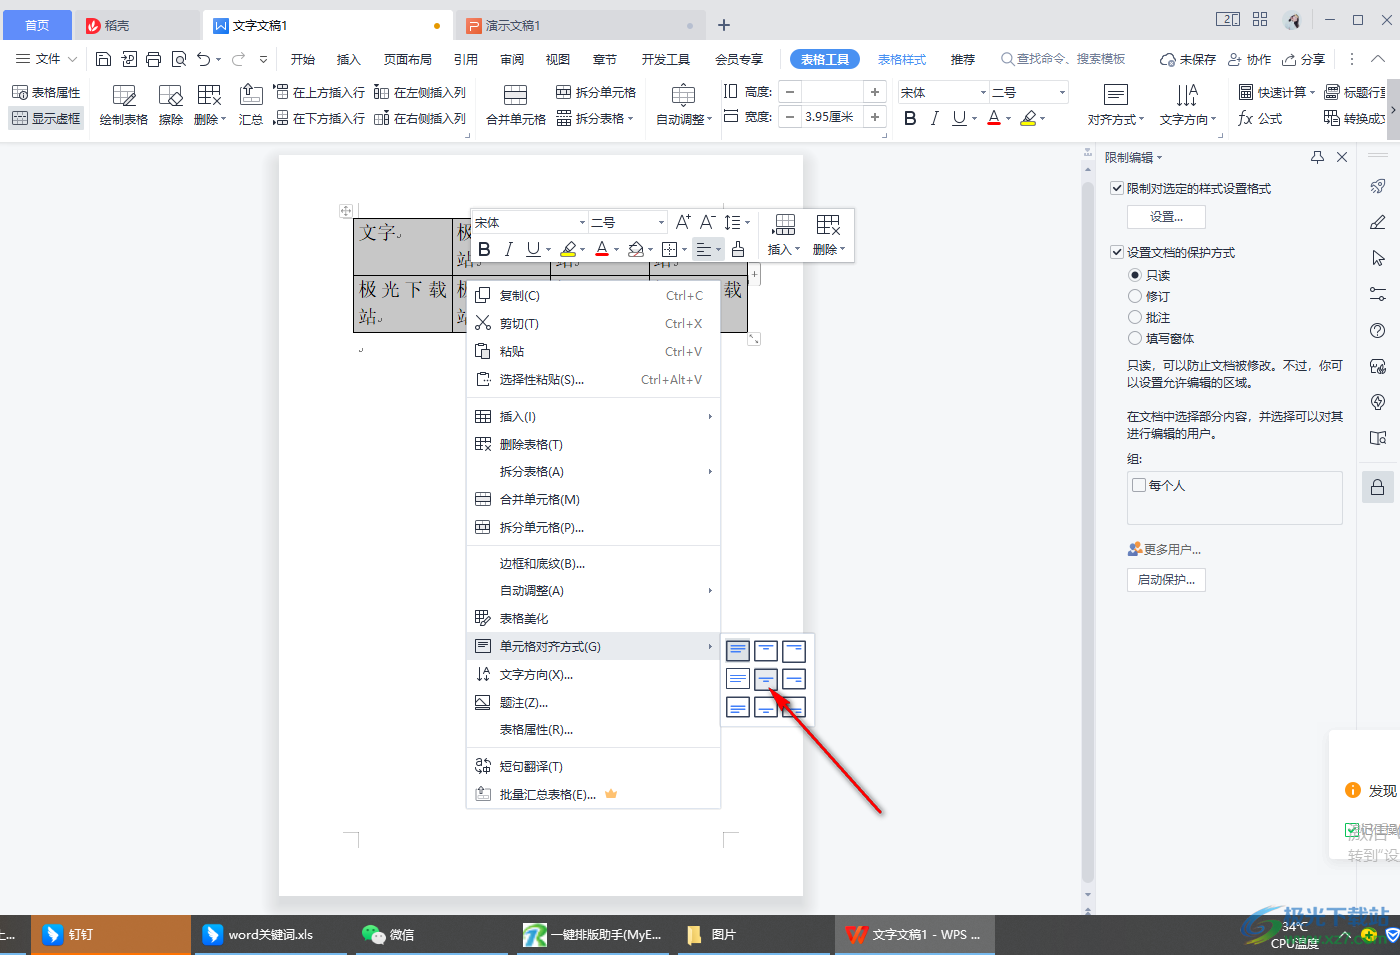The image size is (1400, 955).
Task: Toggle 显示虚框 show gridlines button
Action: pos(46,118)
